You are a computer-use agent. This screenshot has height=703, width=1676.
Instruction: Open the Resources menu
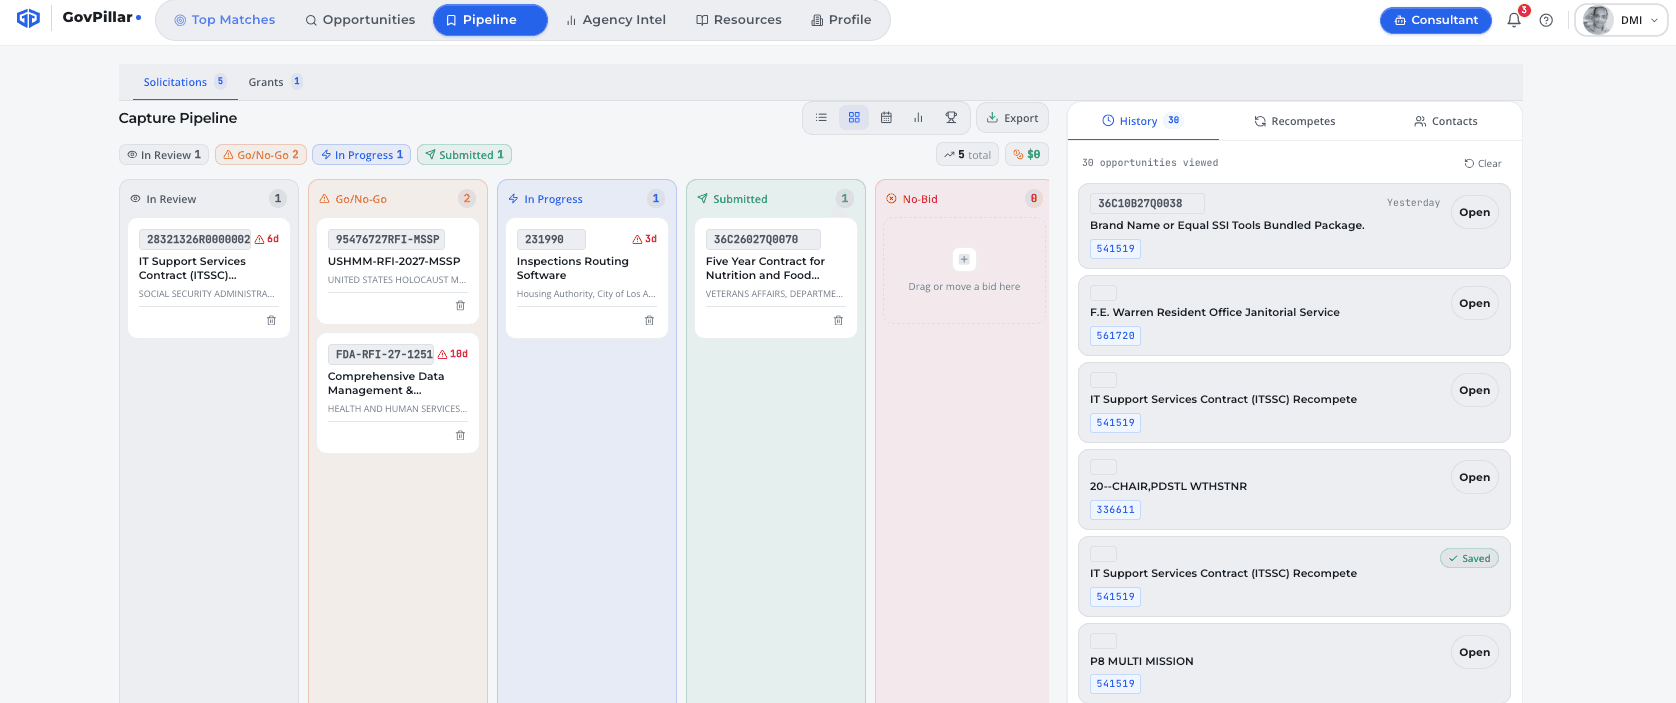739,20
